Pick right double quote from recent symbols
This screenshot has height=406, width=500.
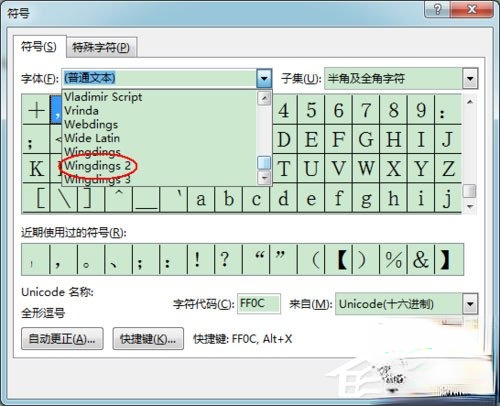pyautogui.click(x=283, y=260)
